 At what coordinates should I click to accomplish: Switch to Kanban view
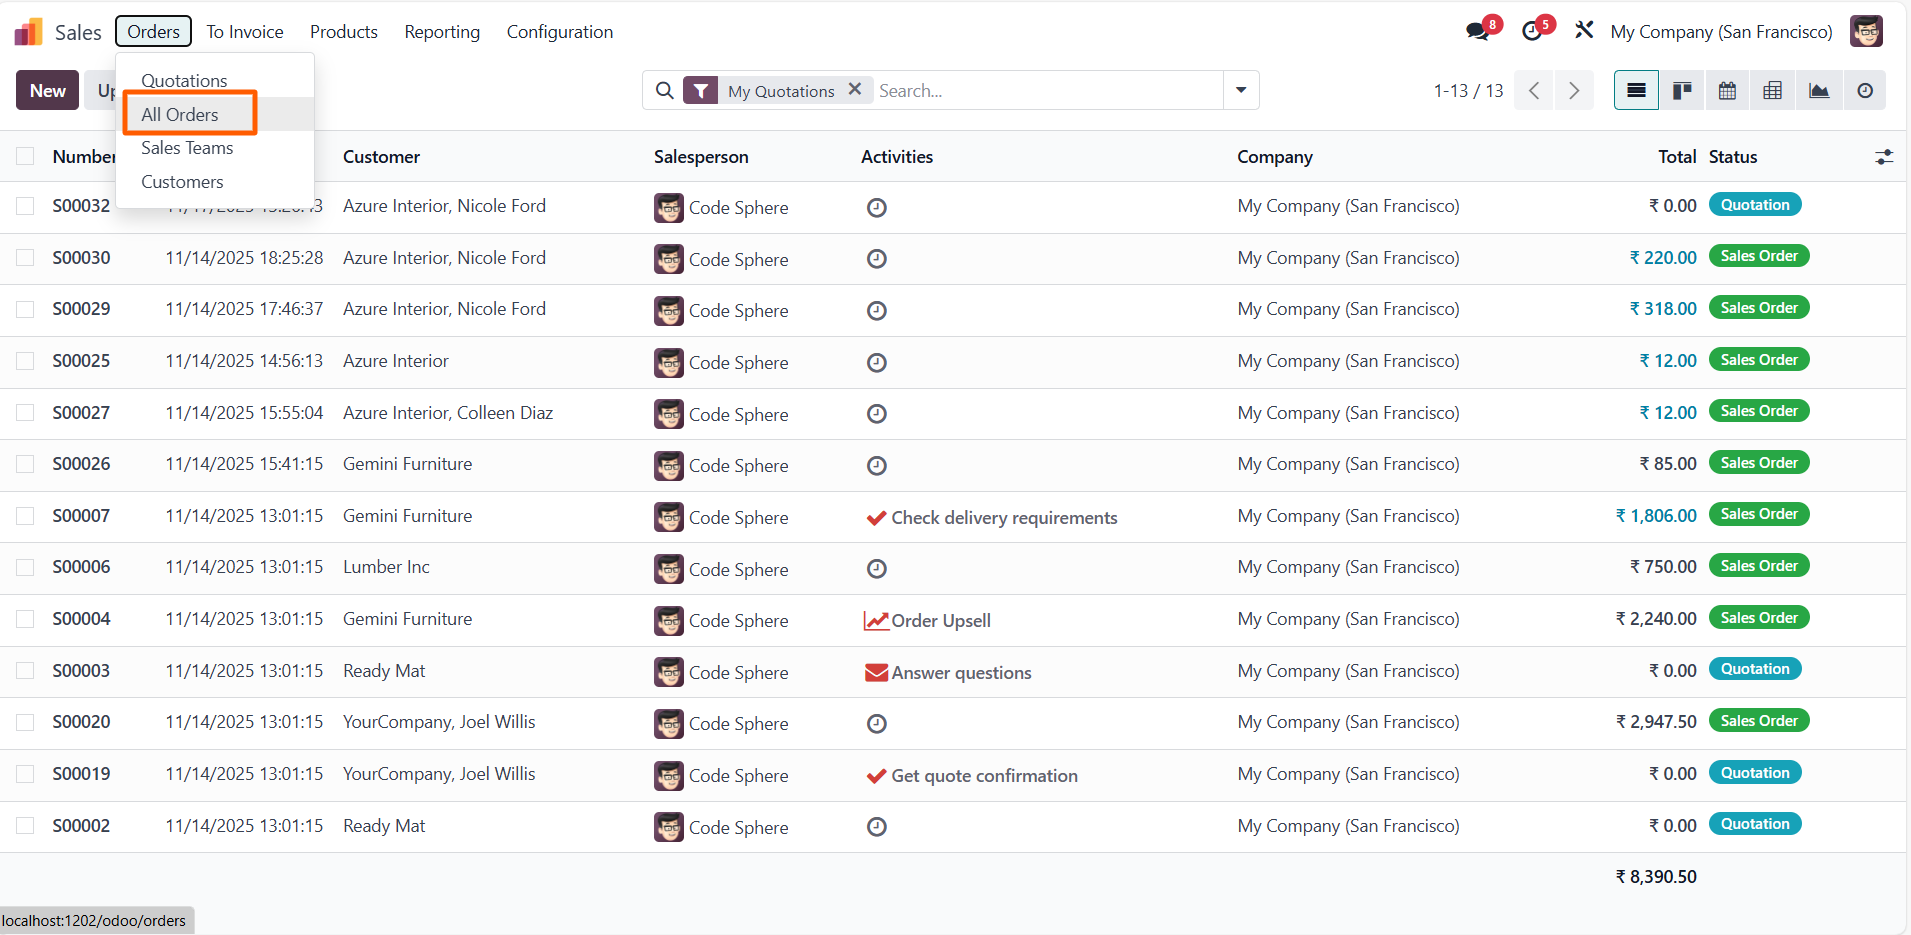(x=1682, y=91)
